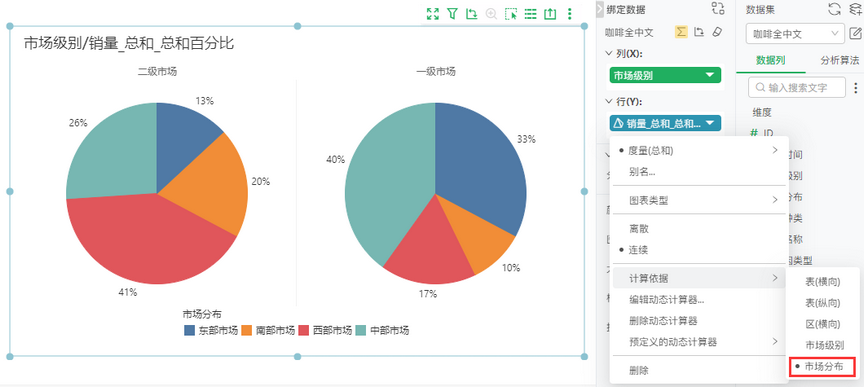Activate the rectangular selection cursor tool
Screen dimensions: 864x387
tap(511, 14)
